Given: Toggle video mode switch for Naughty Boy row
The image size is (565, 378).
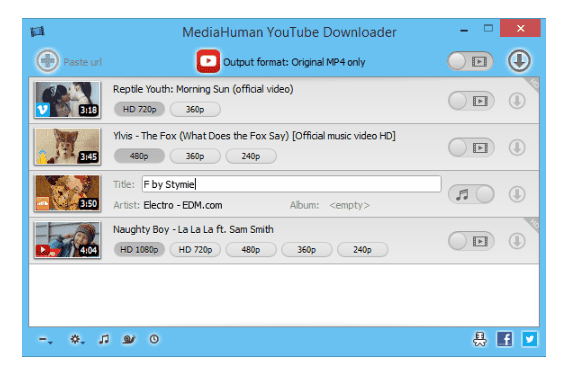Looking at the screenshot, I should pos(471,241).
